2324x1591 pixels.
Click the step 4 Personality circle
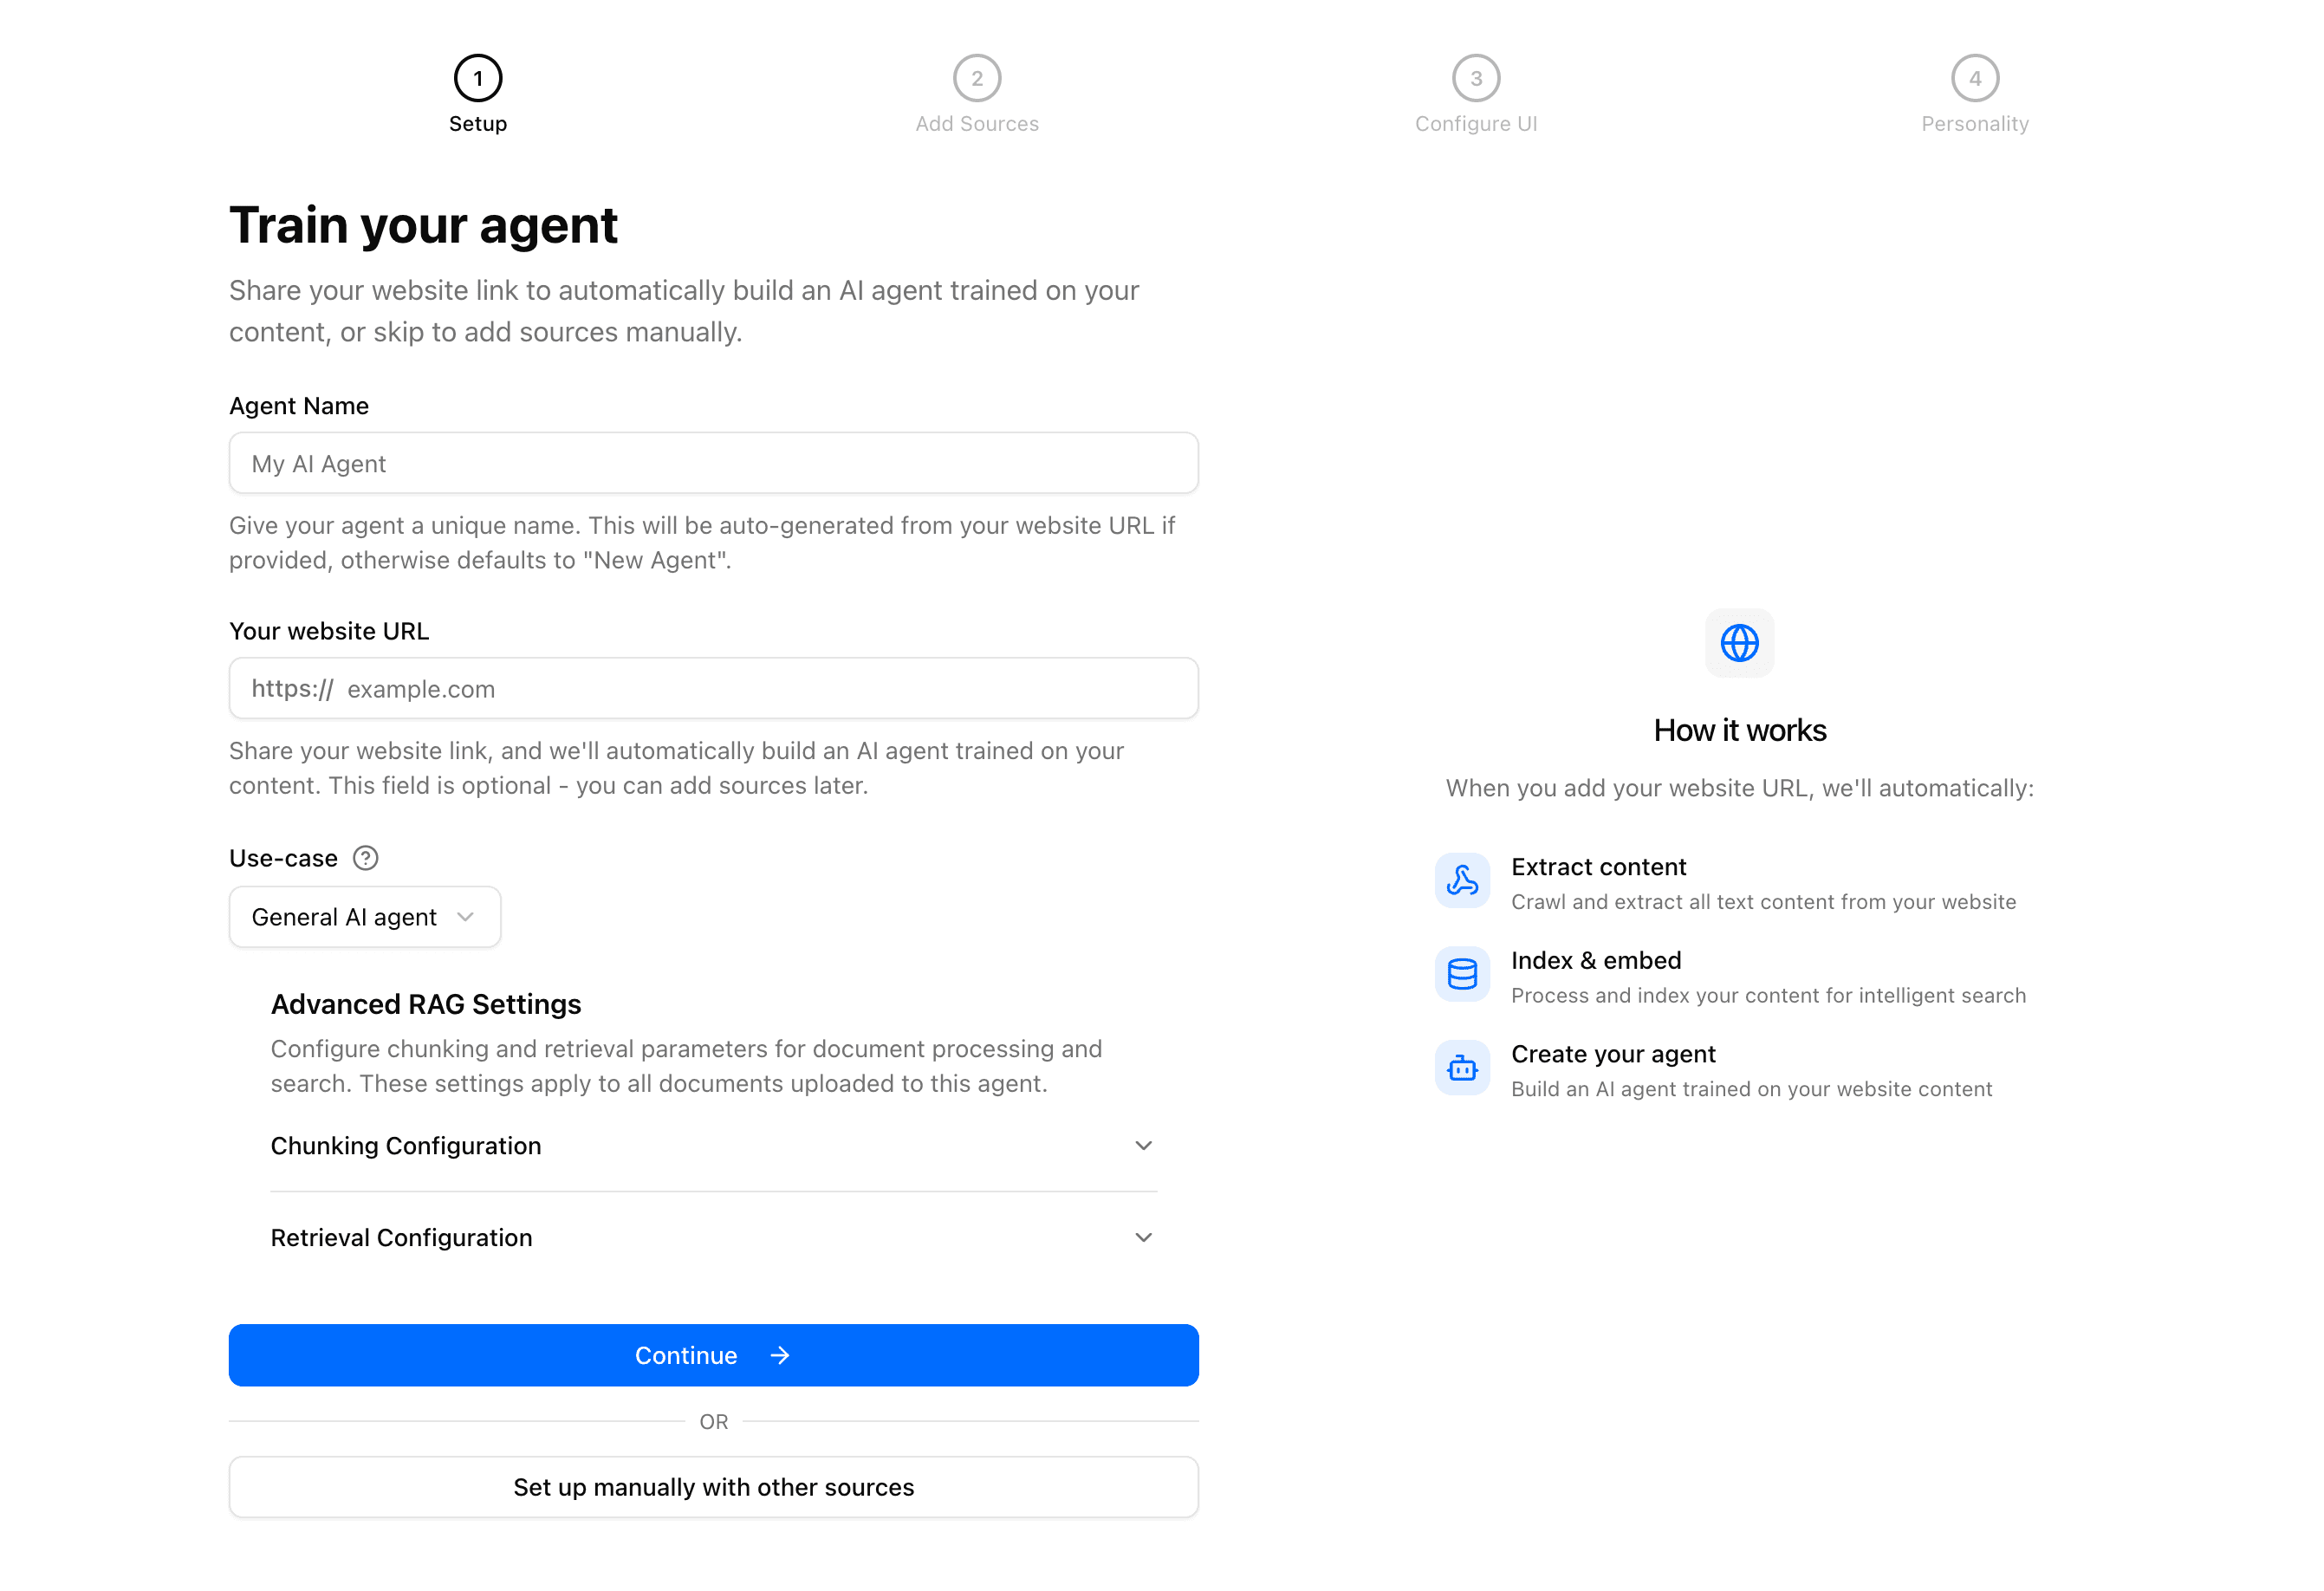point(1974,77)
